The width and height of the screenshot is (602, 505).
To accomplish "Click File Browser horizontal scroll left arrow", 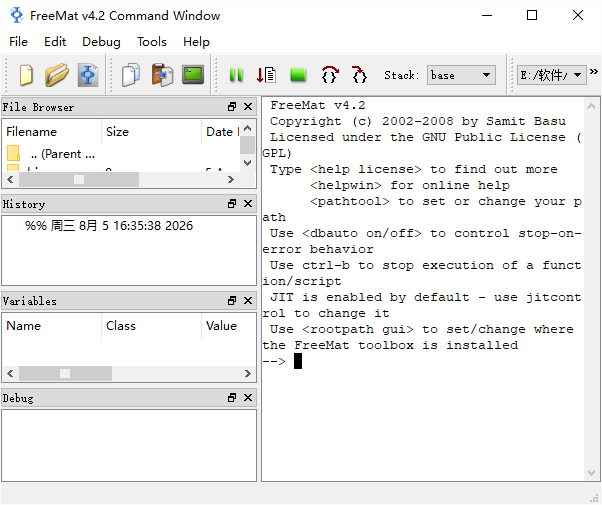I will (10, 179).
